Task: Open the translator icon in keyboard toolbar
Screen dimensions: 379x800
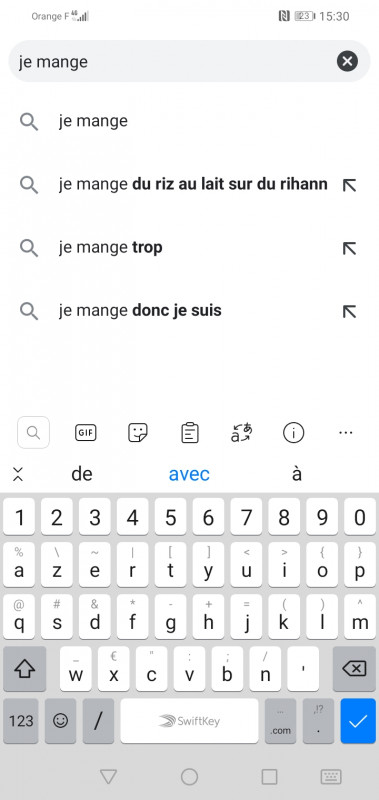Action: coord(241,433)
